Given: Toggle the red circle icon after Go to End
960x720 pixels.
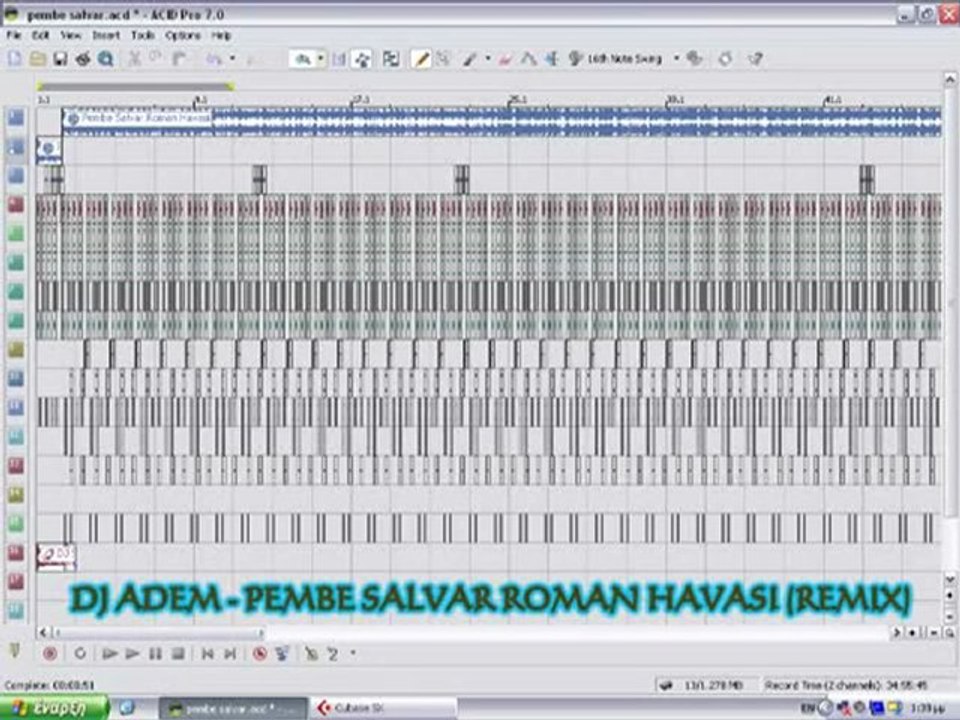Looking at the screenshot, I should (x=260, y=654).
